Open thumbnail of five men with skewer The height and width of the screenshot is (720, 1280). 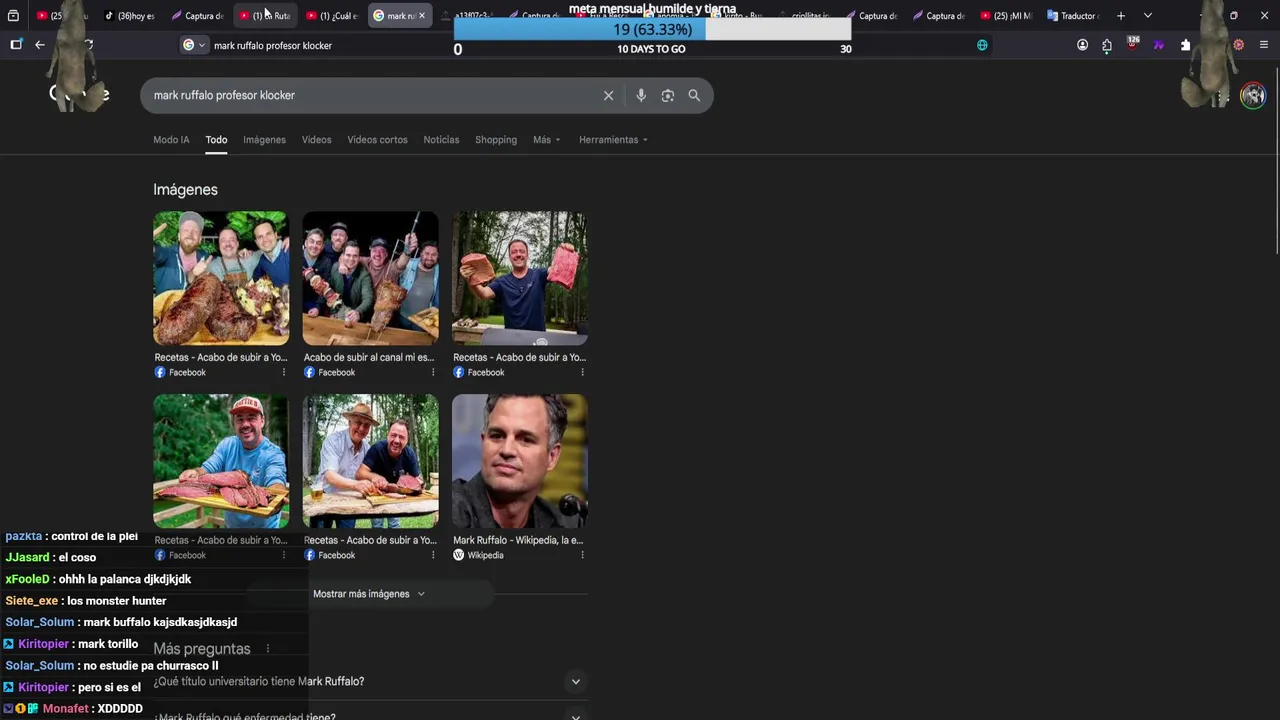[x=370, y=278]
